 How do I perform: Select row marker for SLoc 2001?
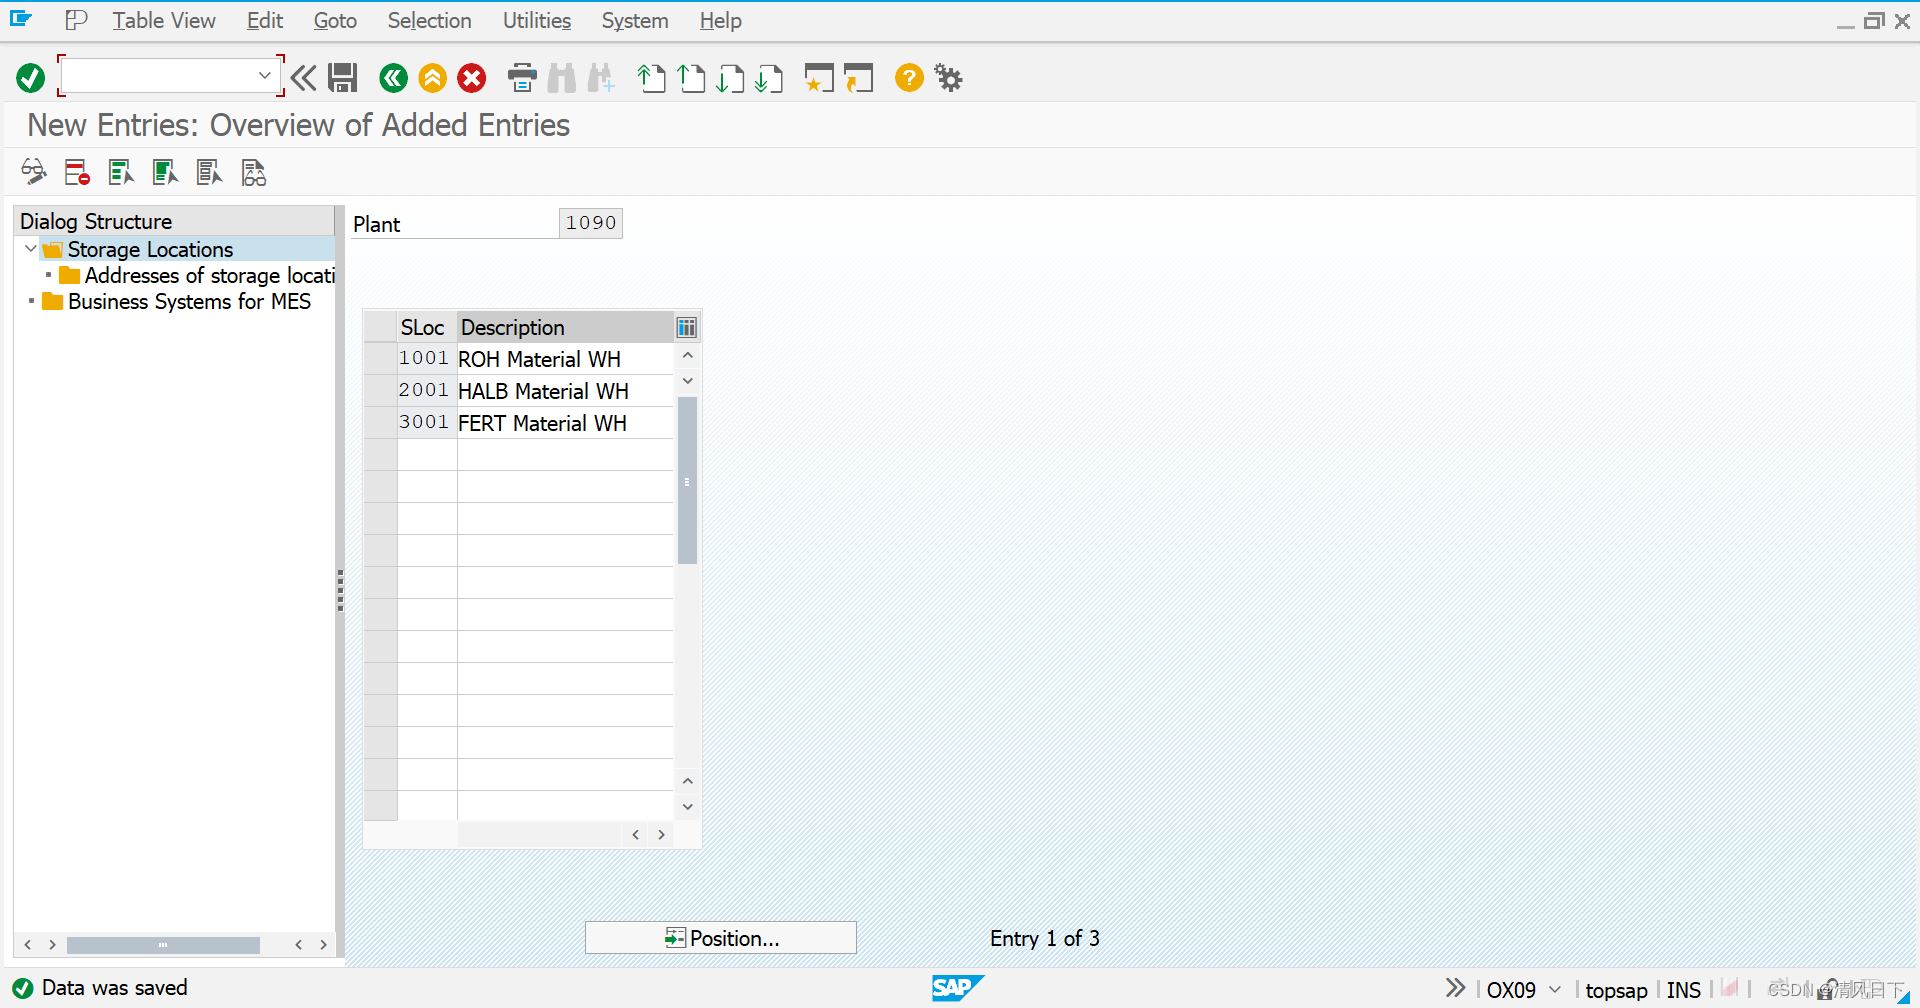380,391
